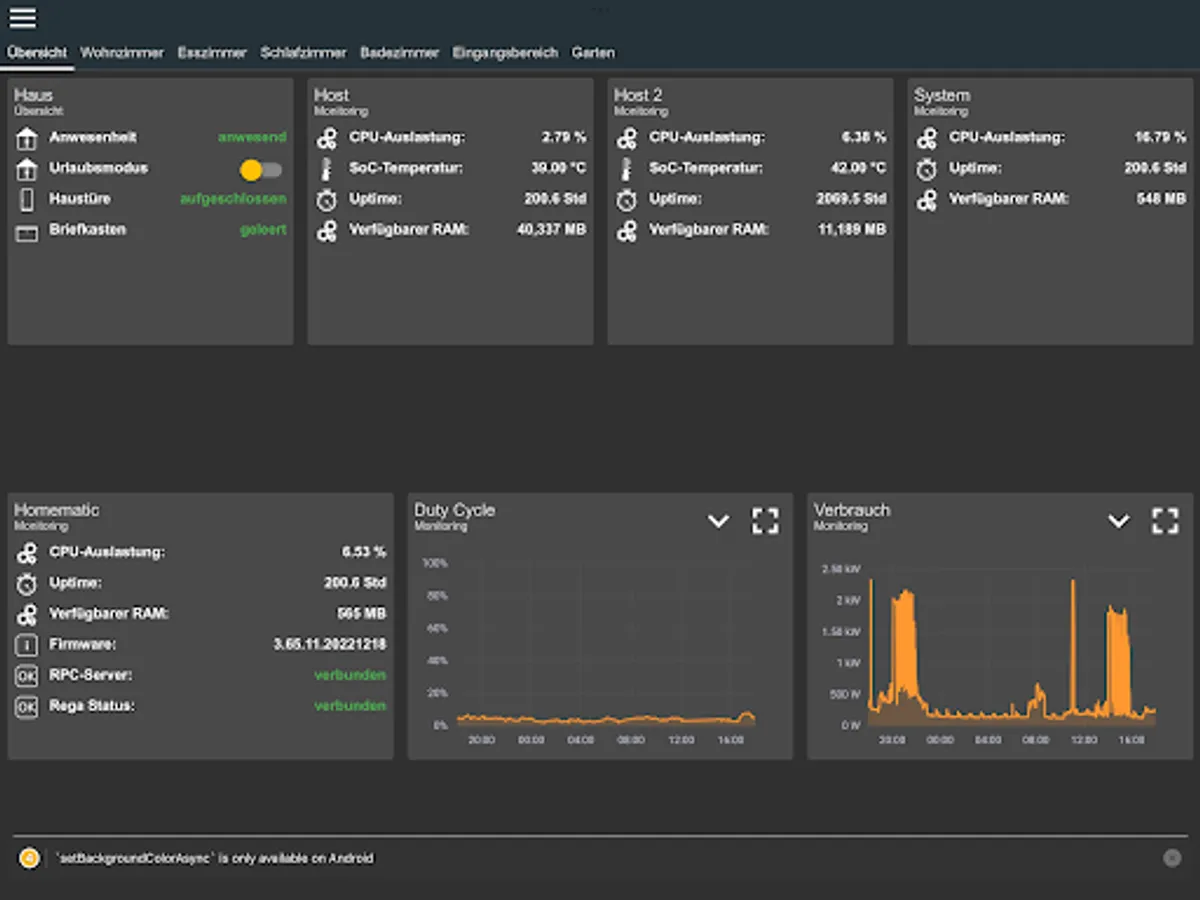Click the aufgeschlossen Haustüre status
The height and width of the screenshot is (900, 1200).
tap(233, 199)
